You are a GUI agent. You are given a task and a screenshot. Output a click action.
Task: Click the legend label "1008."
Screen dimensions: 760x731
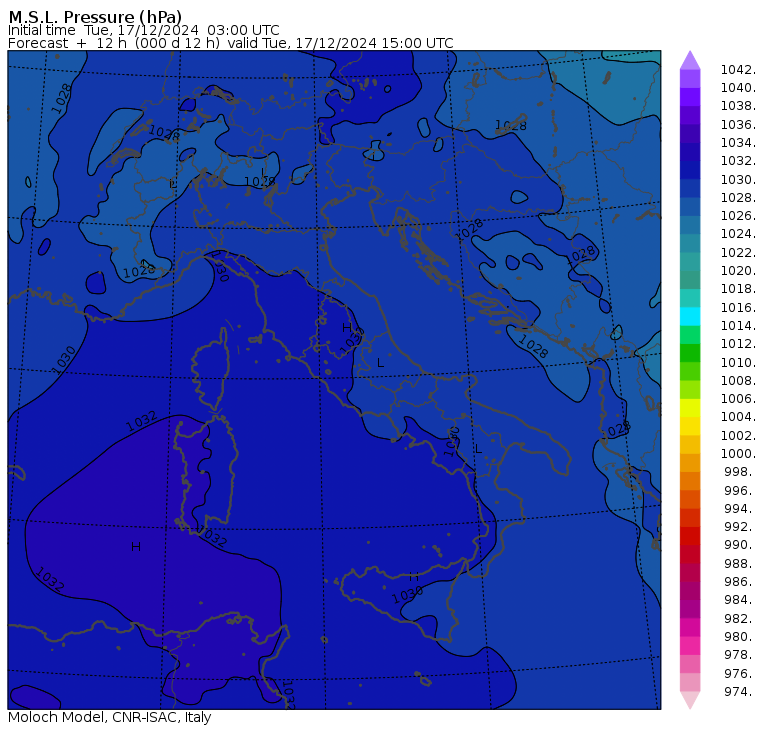pos(738,381)
